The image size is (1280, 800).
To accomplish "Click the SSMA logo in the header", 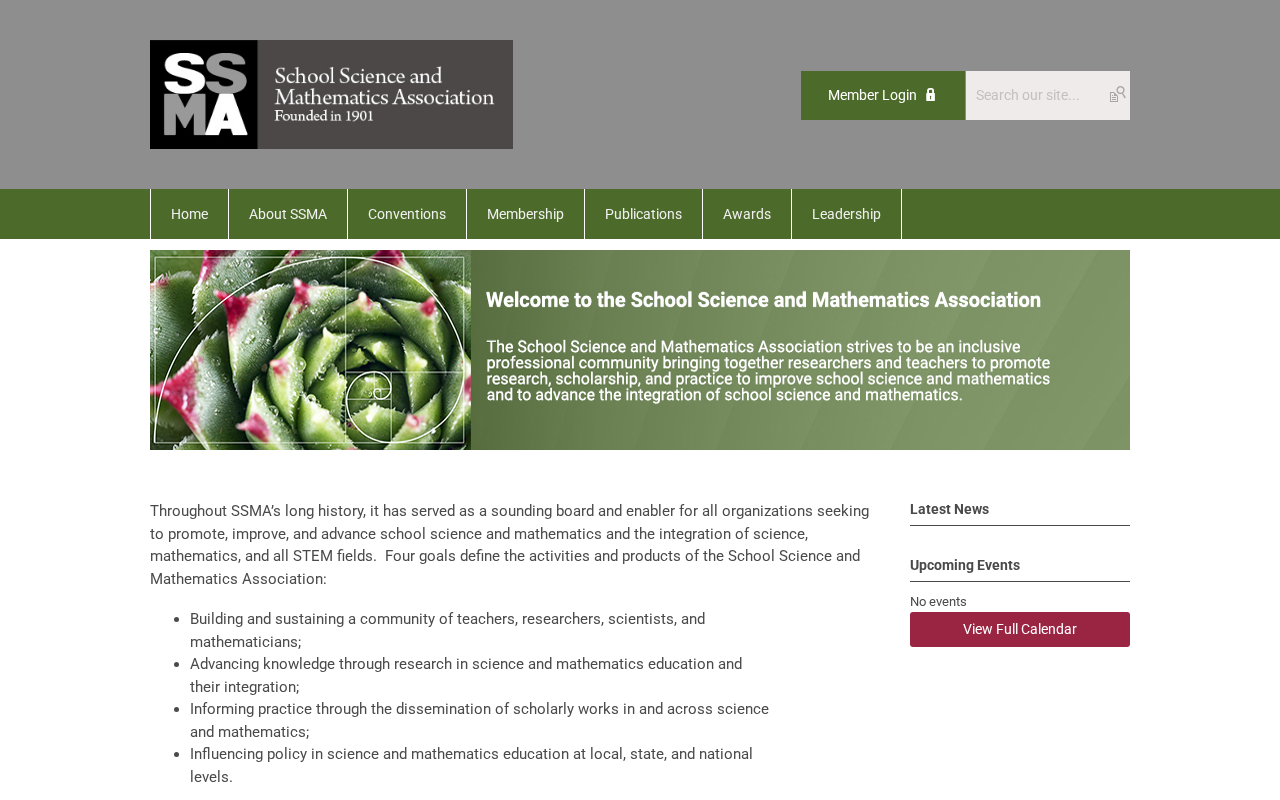I will point(331,94).
